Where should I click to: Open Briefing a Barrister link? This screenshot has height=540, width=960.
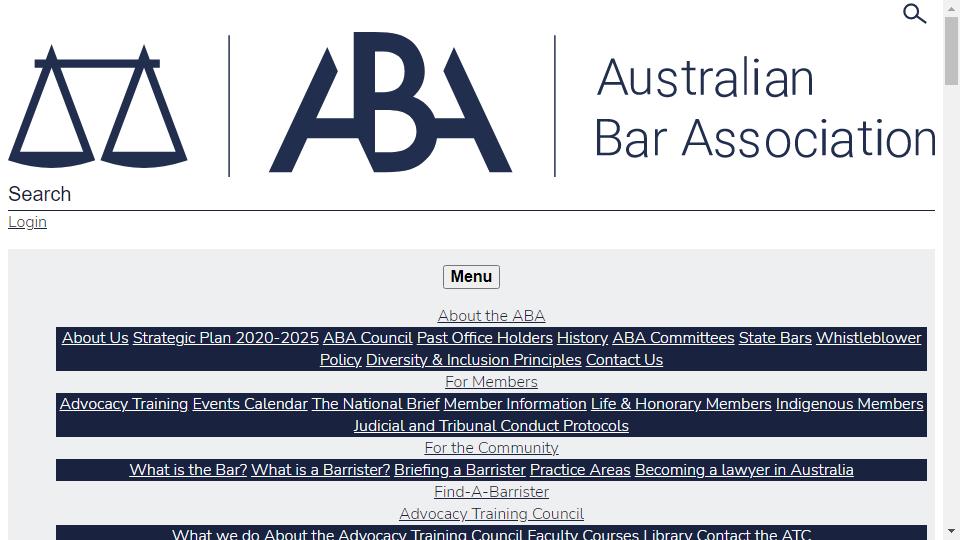(460, 470)
